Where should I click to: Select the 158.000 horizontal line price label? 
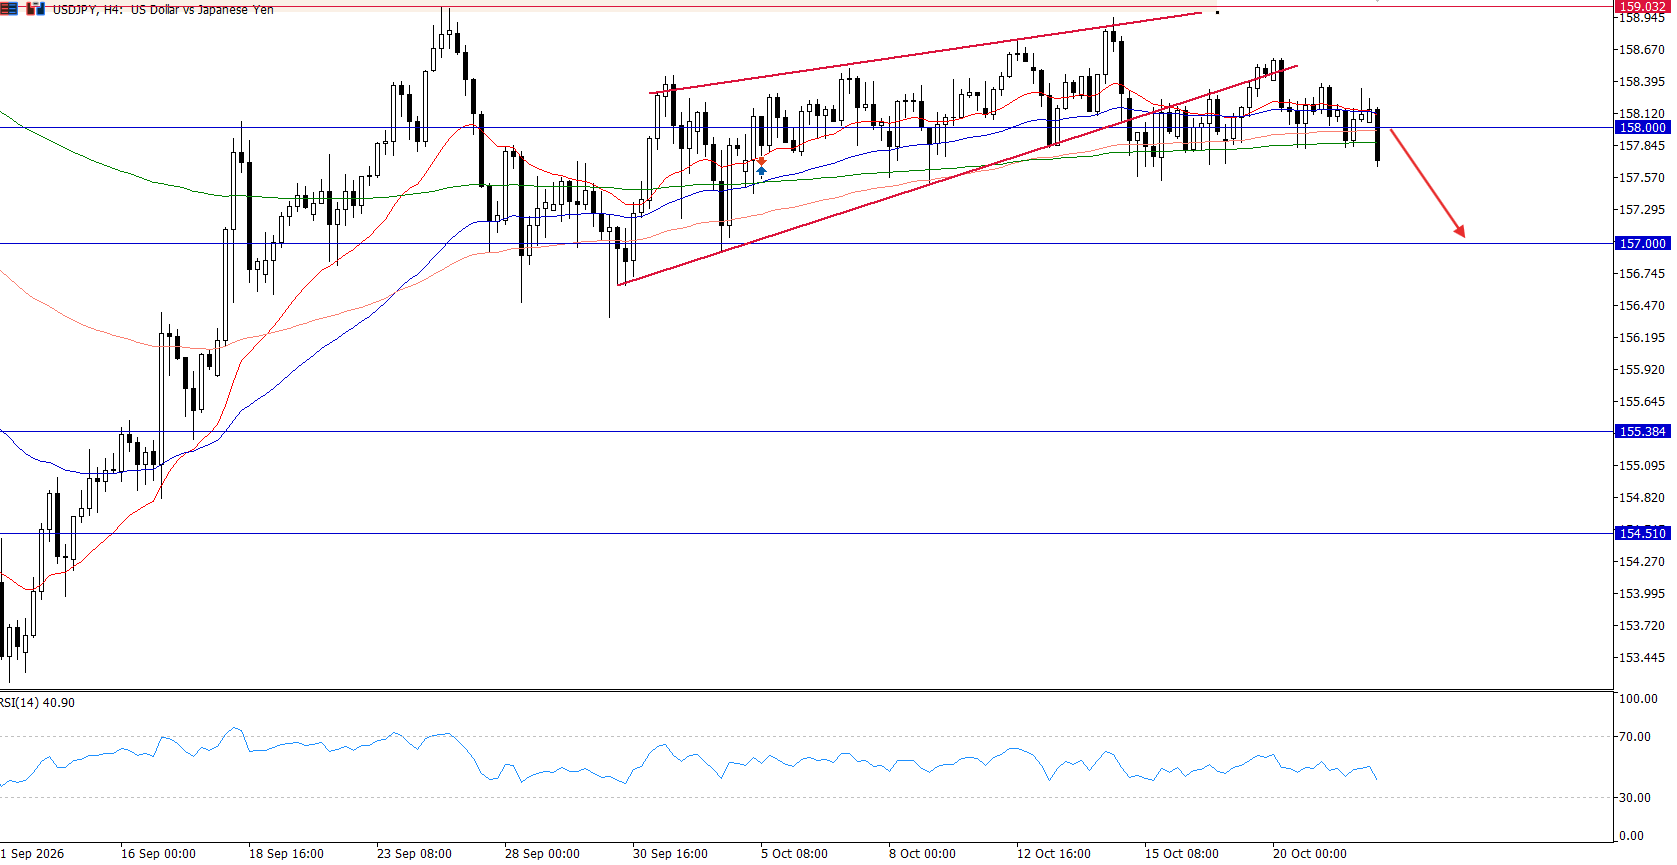click(x=1642, y=127)
